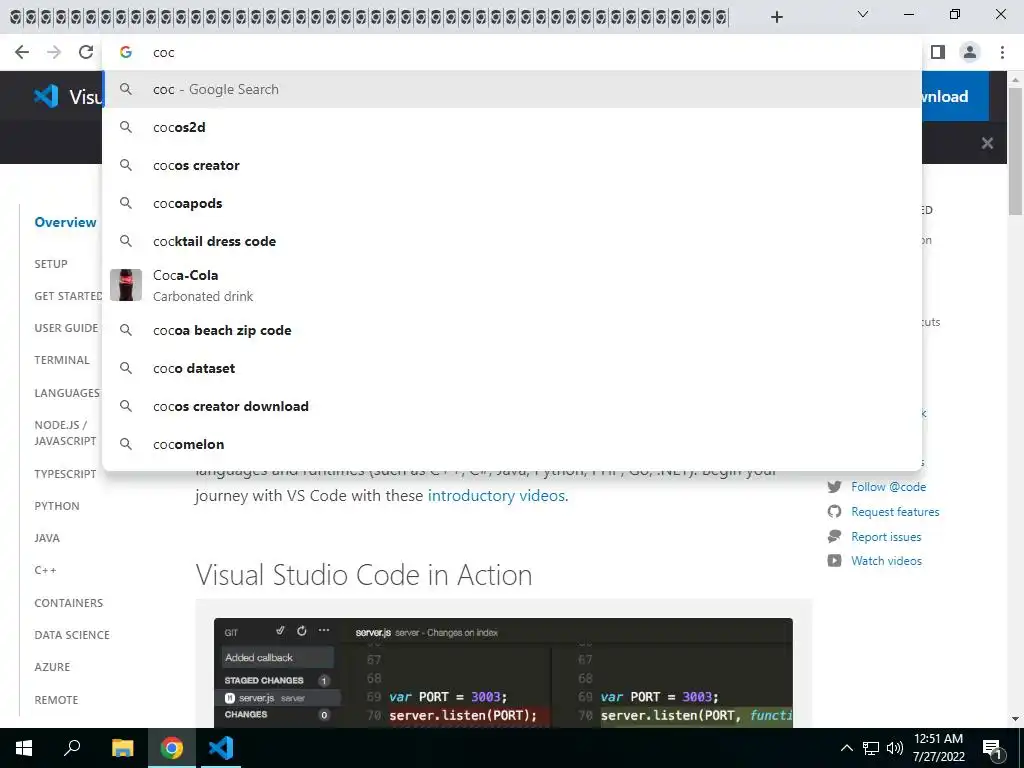Open the AZURE docs section
1024x768 pixels.
(x=52, y=667)
